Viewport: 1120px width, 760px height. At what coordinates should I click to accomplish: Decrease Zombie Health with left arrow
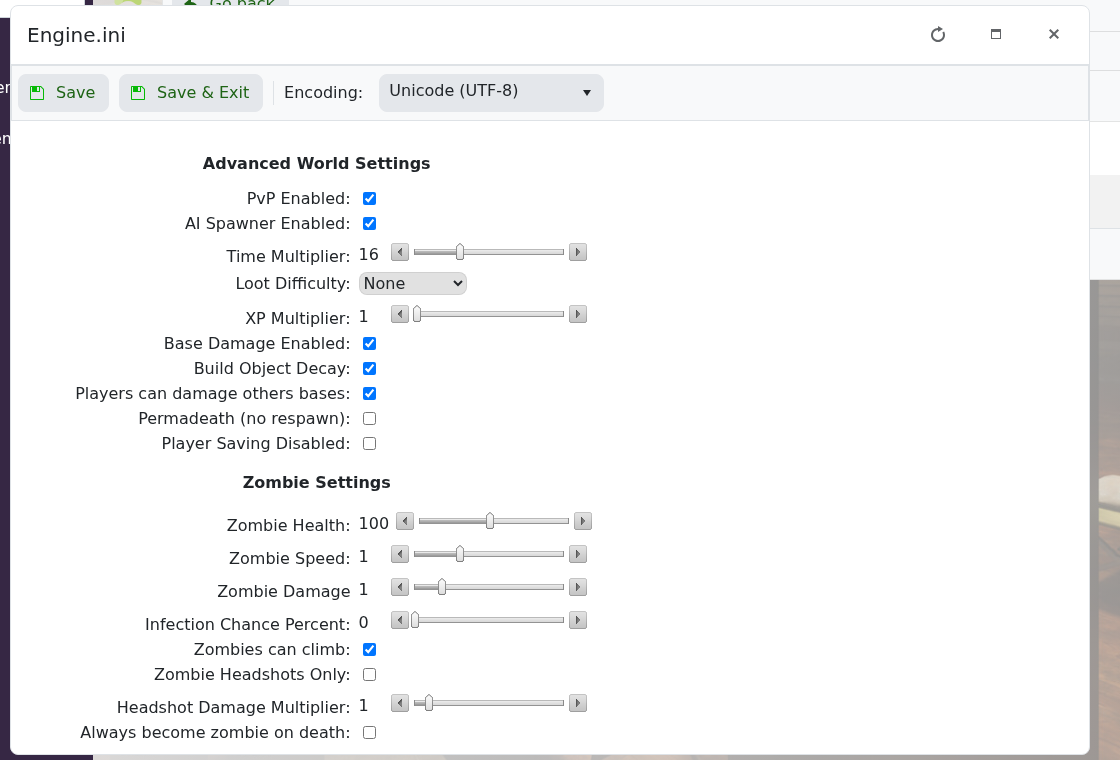(405, 521)
